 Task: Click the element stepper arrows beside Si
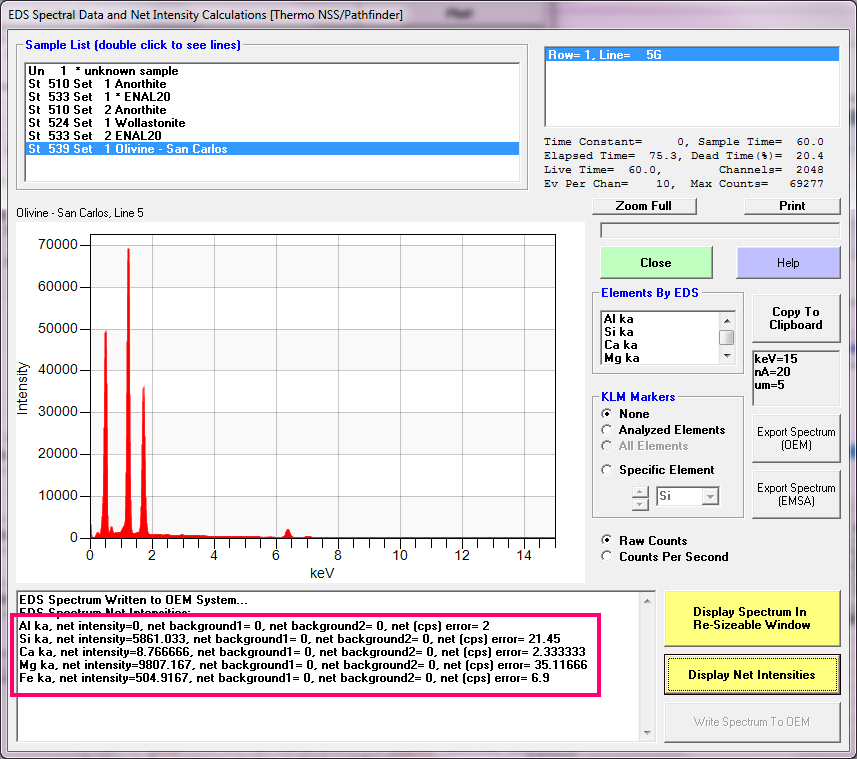[641, 496]
